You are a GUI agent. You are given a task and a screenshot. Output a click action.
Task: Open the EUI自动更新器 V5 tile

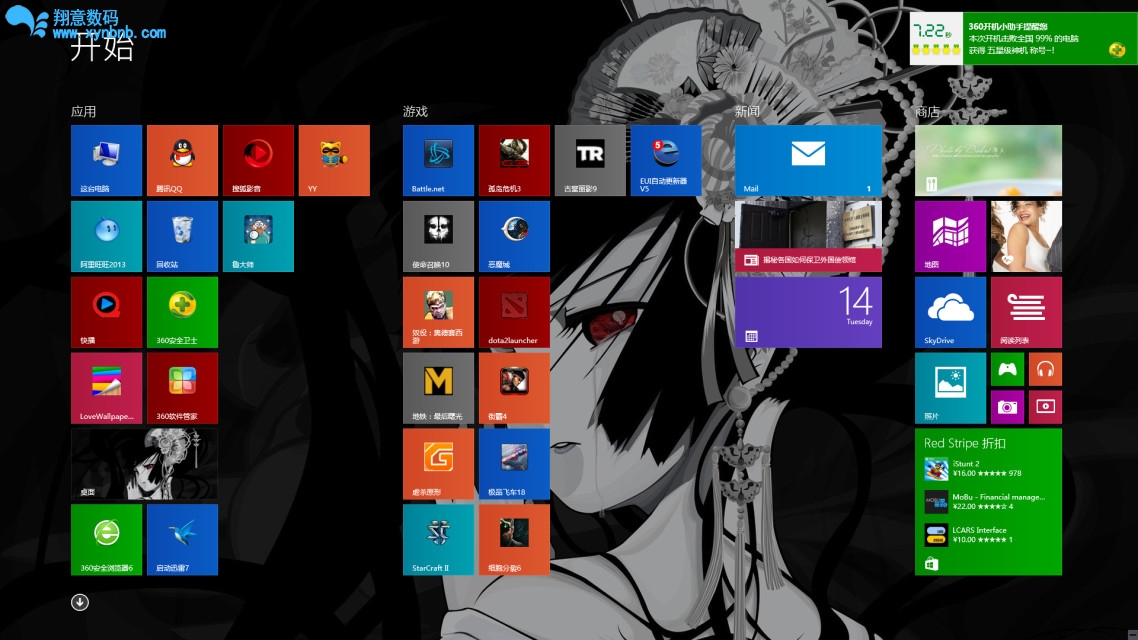click(666, 160)
